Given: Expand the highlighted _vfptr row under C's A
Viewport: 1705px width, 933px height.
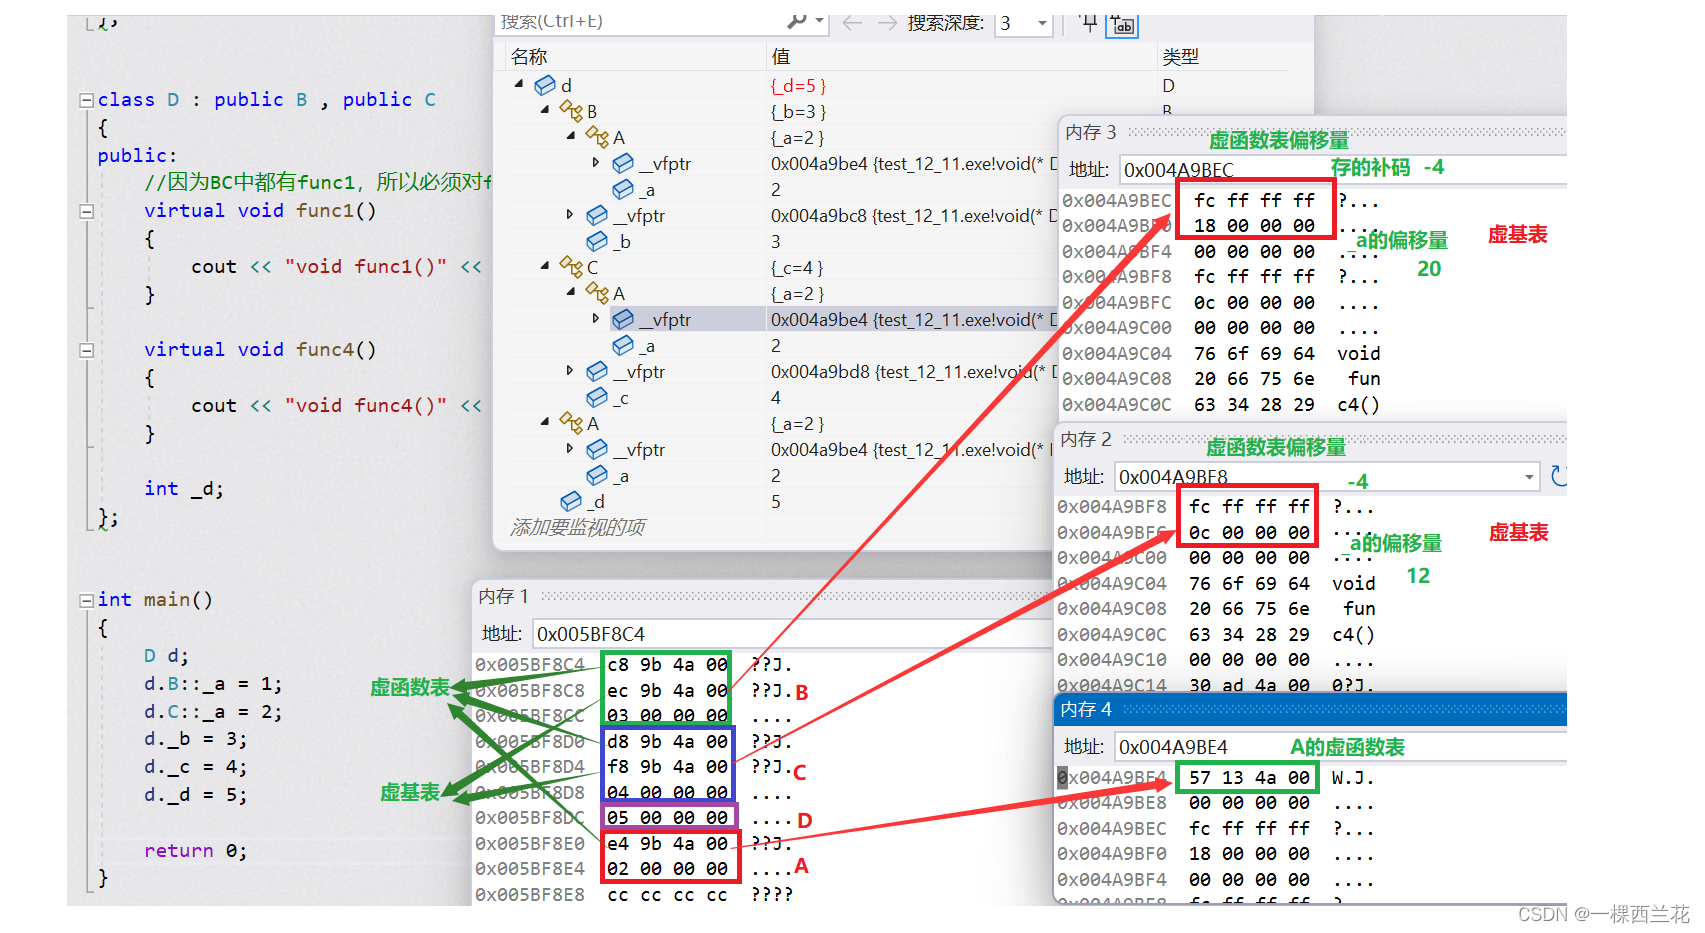Looking at the screenshot, I should tap(596, 318).
